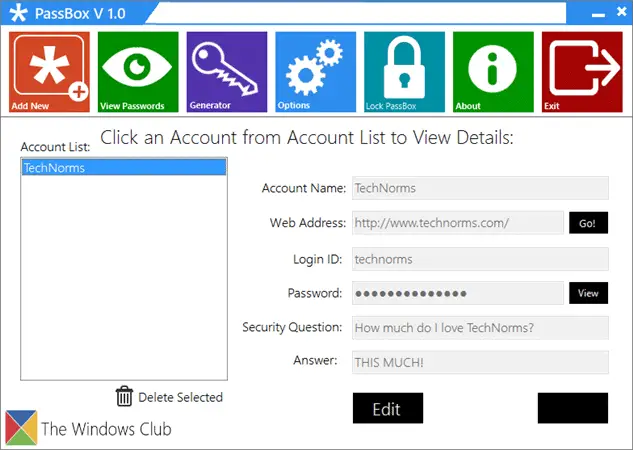
Task: Click the Edit button
Action: point(388,408)
